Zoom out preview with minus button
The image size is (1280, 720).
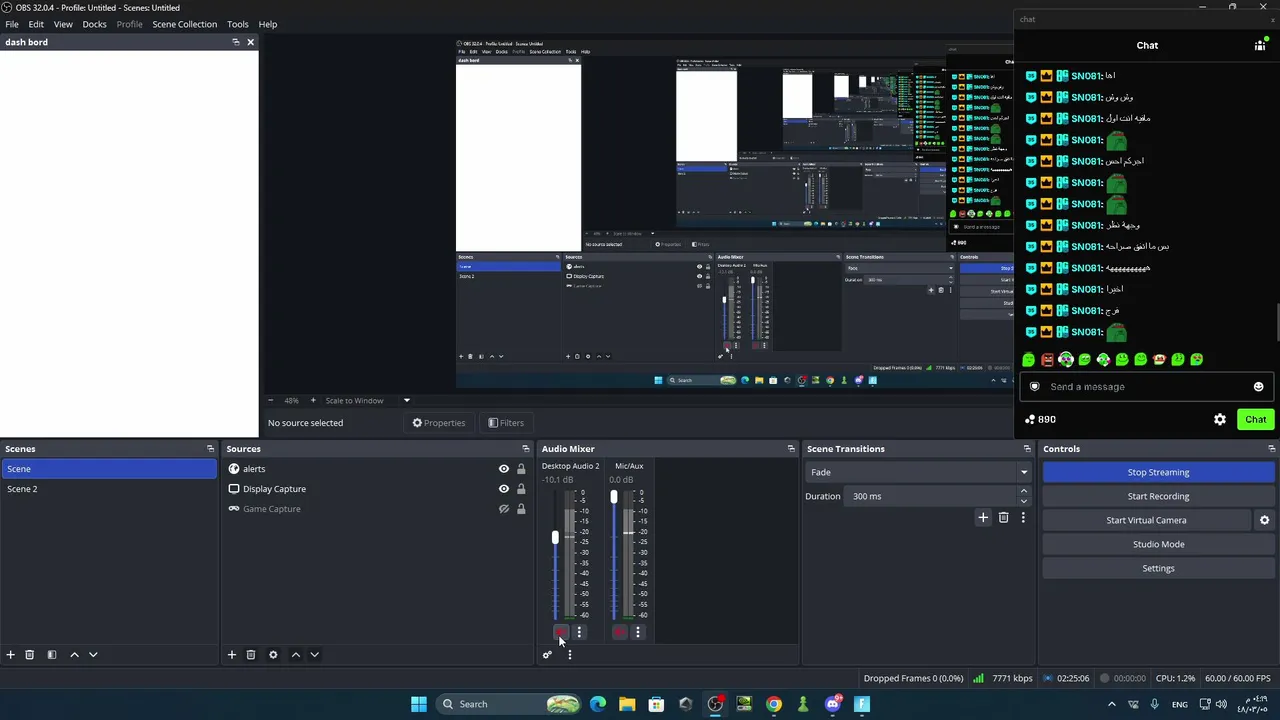(x=270, y=400)
